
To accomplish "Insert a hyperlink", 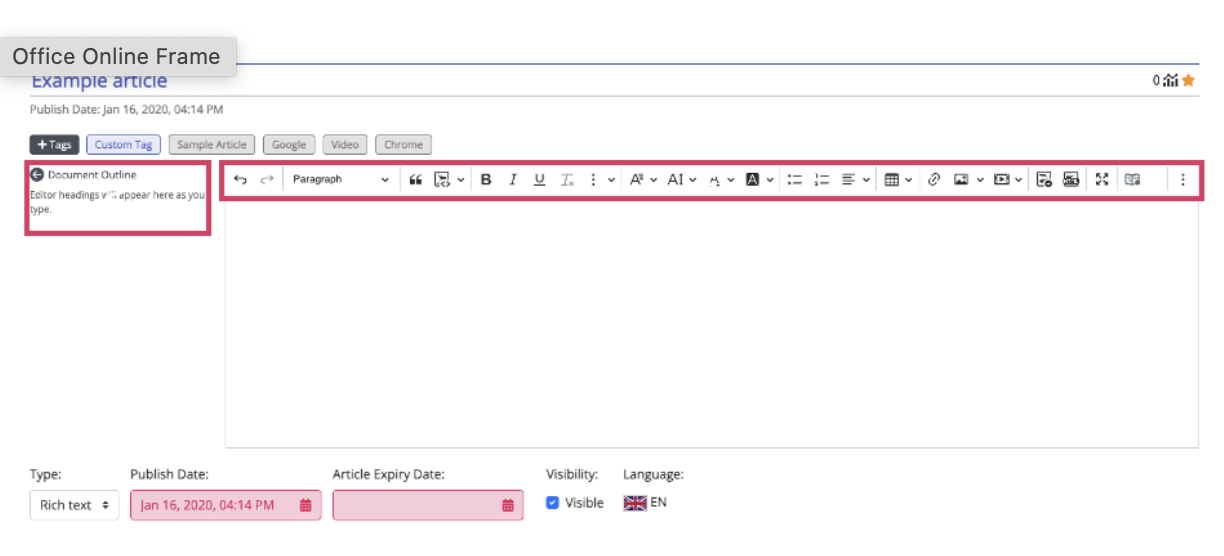I will click(934, 180).
